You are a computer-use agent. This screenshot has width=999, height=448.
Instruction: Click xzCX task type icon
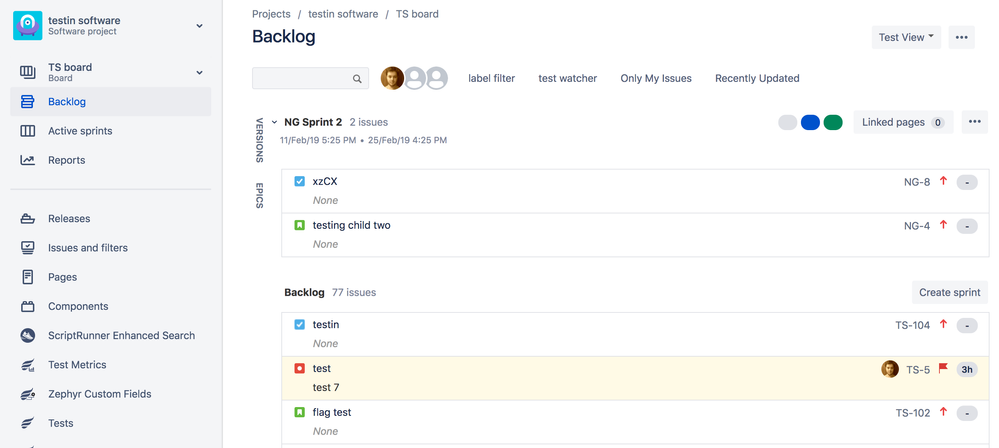(299, 182)
